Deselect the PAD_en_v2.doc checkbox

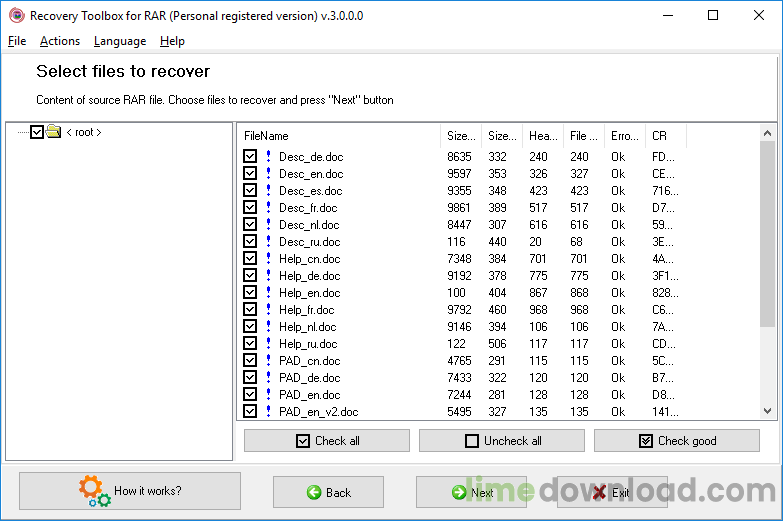point(250,411)
